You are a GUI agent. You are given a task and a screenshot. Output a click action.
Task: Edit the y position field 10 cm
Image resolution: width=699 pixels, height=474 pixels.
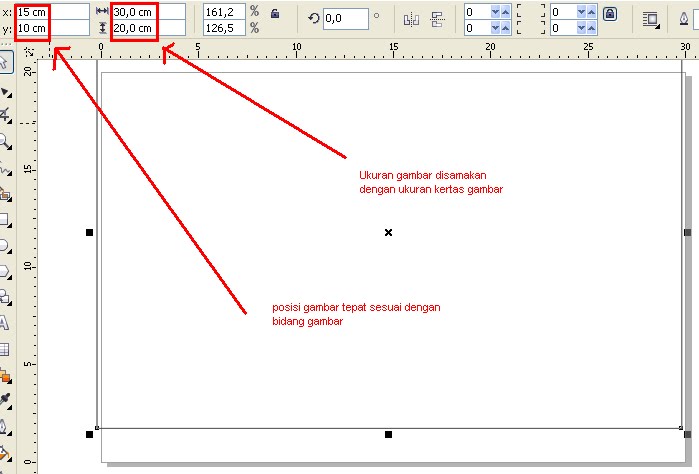tap(53, 28)
